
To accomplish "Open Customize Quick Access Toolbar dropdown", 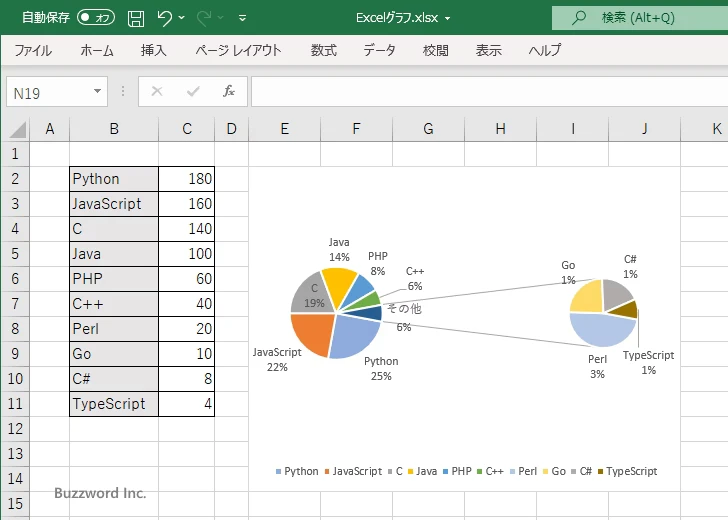I will coord(242,18).
